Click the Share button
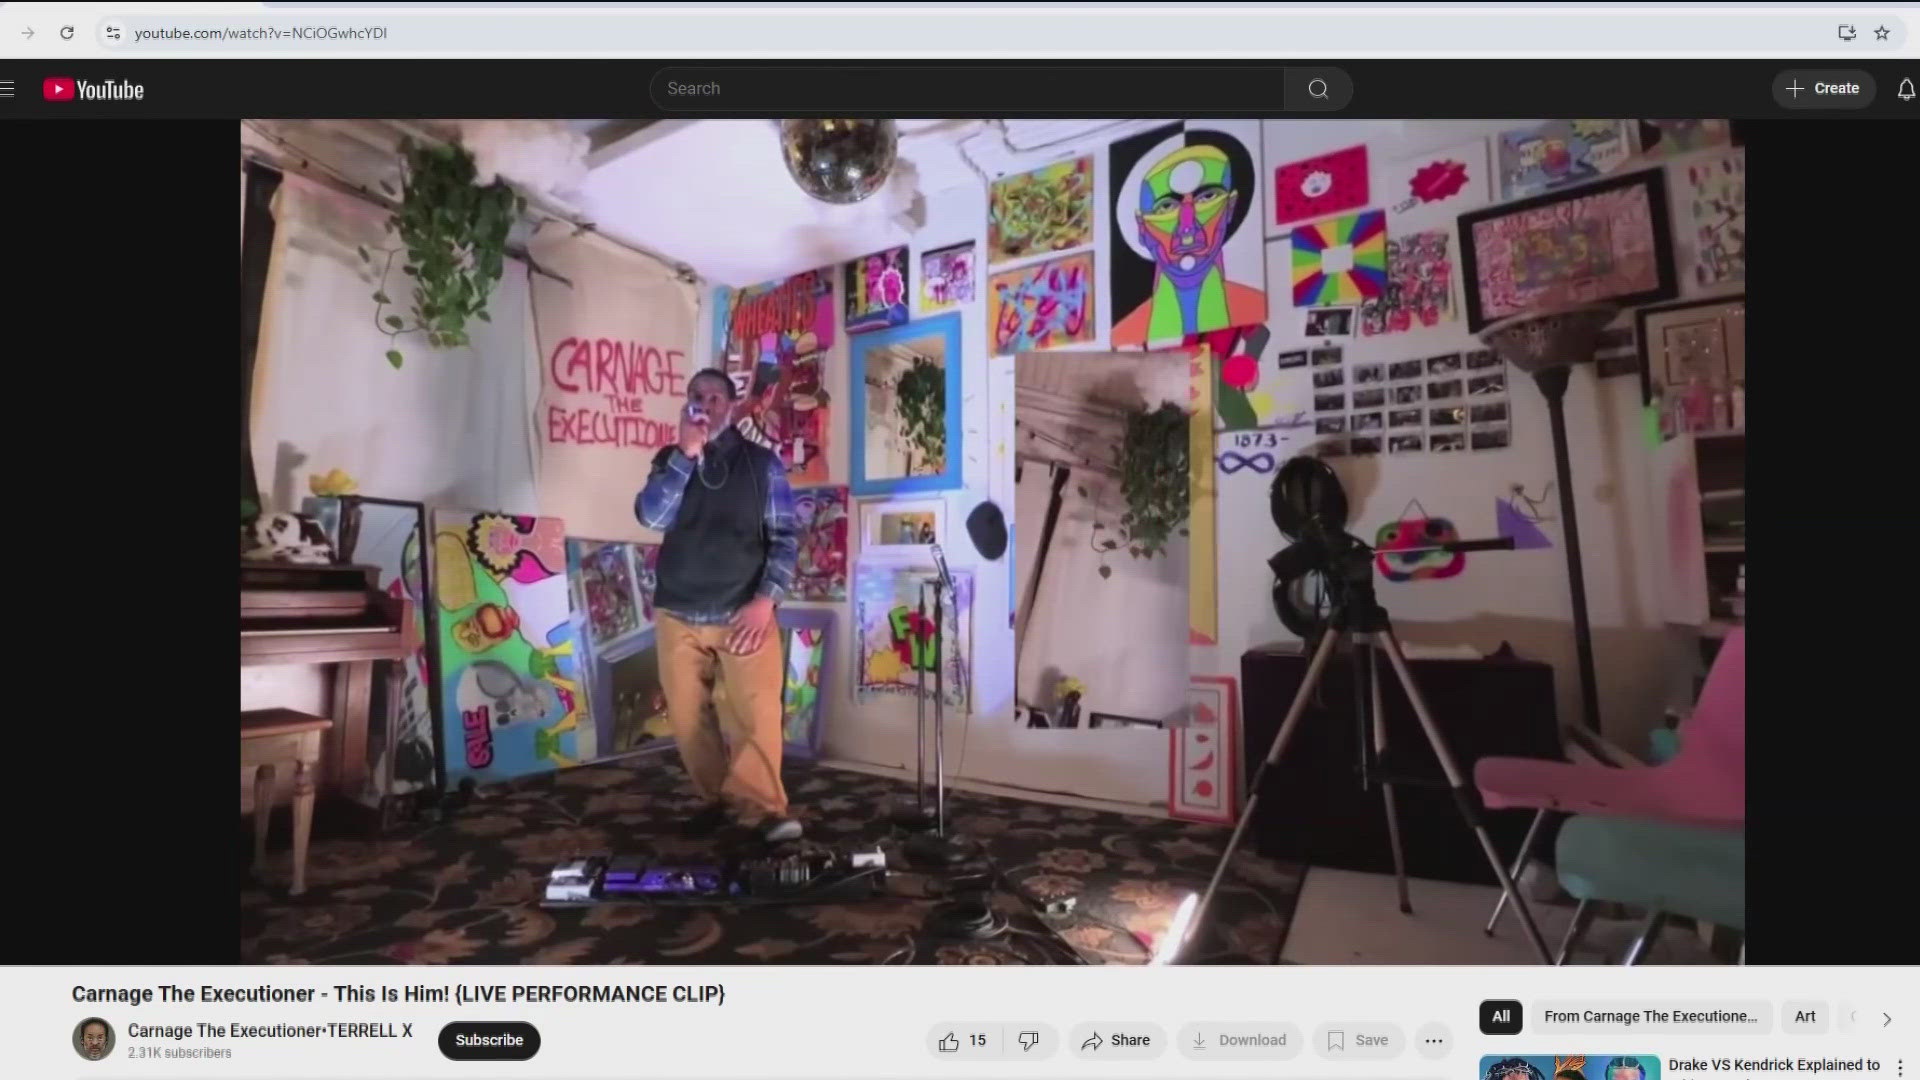 click(1116, 1041)
